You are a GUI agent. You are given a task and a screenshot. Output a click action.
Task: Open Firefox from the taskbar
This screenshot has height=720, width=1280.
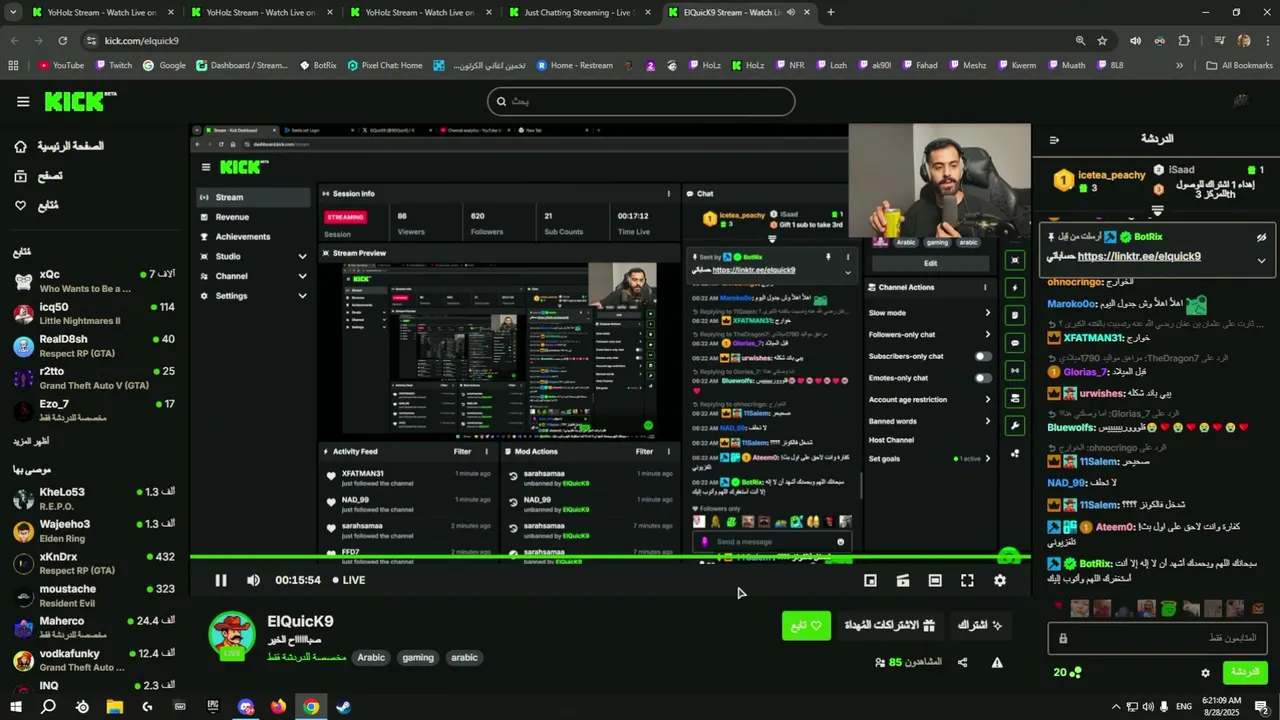point(278,707)
